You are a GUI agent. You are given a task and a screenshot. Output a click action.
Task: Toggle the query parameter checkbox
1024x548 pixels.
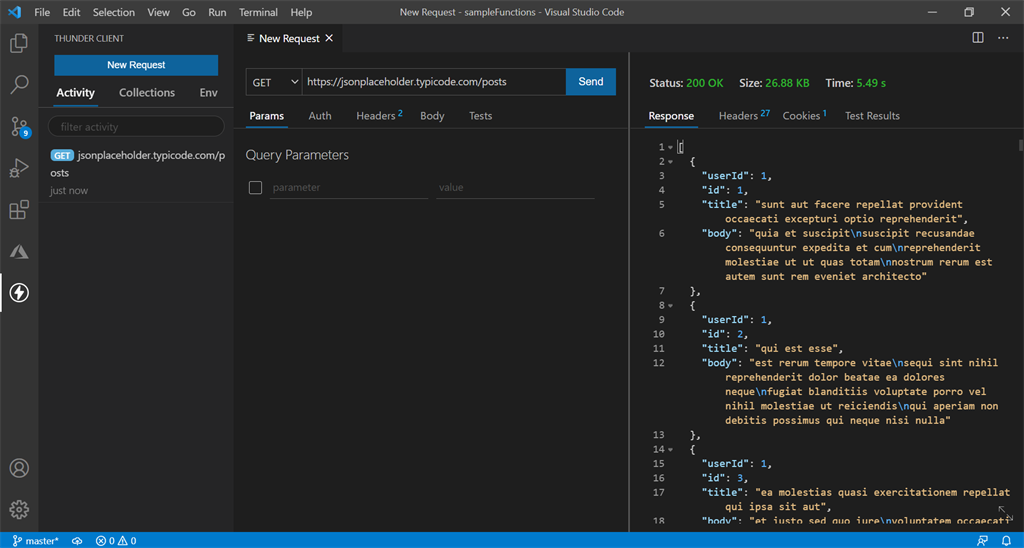click(255, 187)
